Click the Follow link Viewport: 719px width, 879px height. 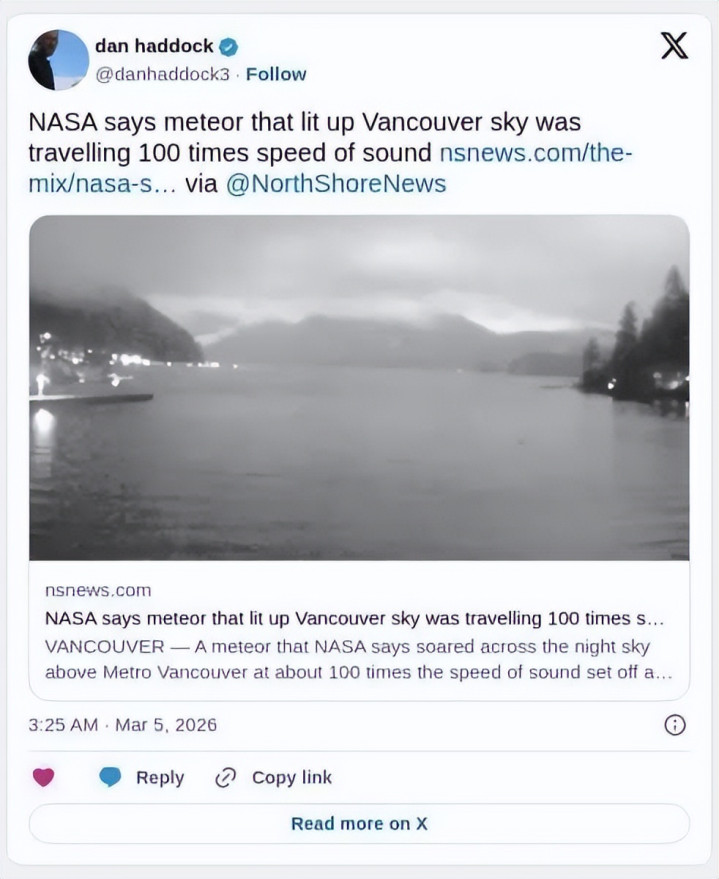(x=276, y=74)
